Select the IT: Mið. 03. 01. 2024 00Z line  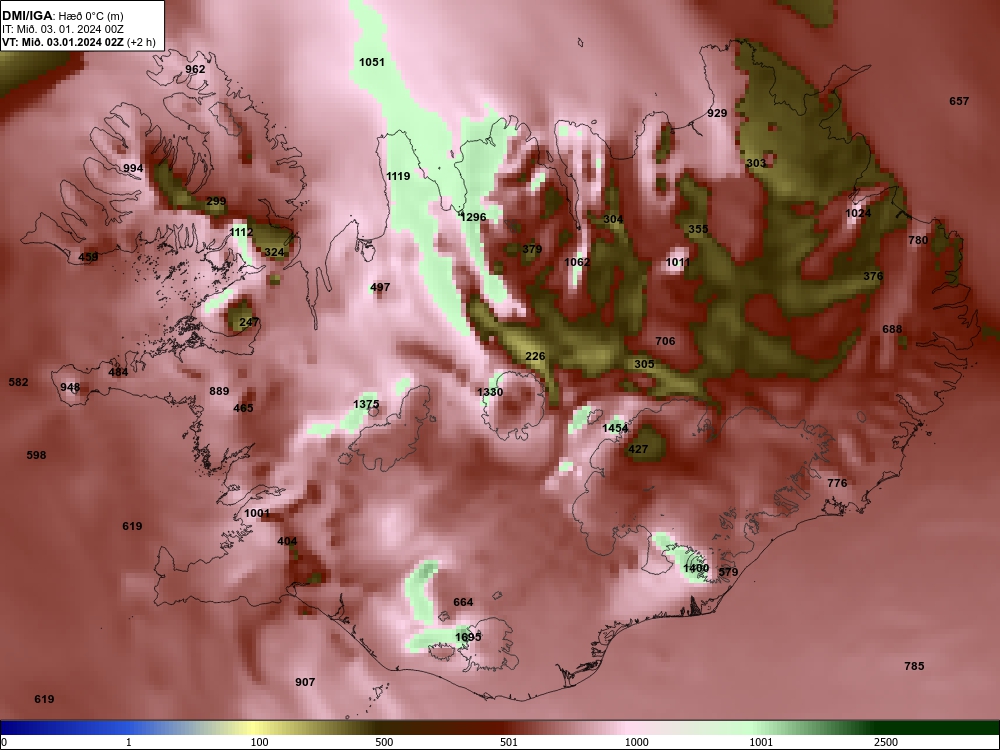click(62, 29)
